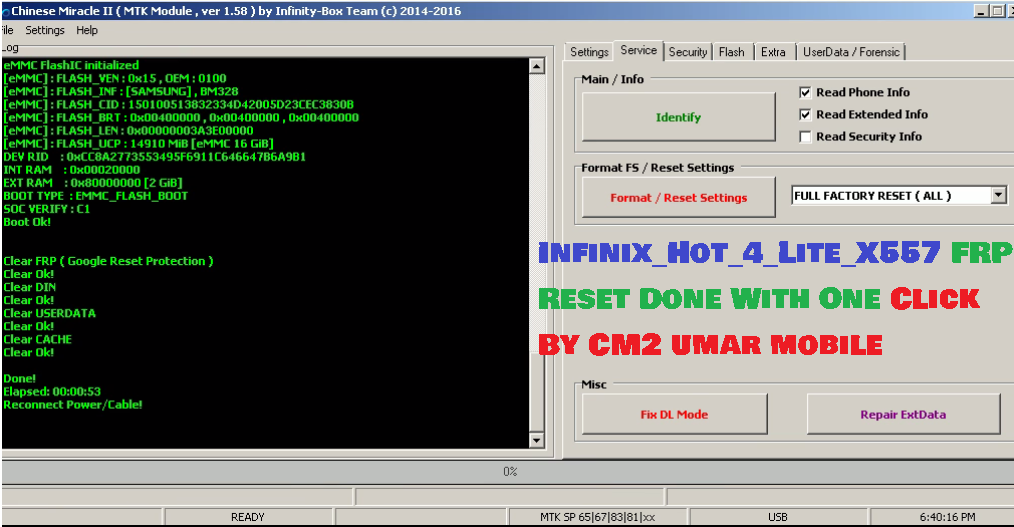Minimize the Chinese Miracle II window

pyautogui.click(x=981, y=11)
